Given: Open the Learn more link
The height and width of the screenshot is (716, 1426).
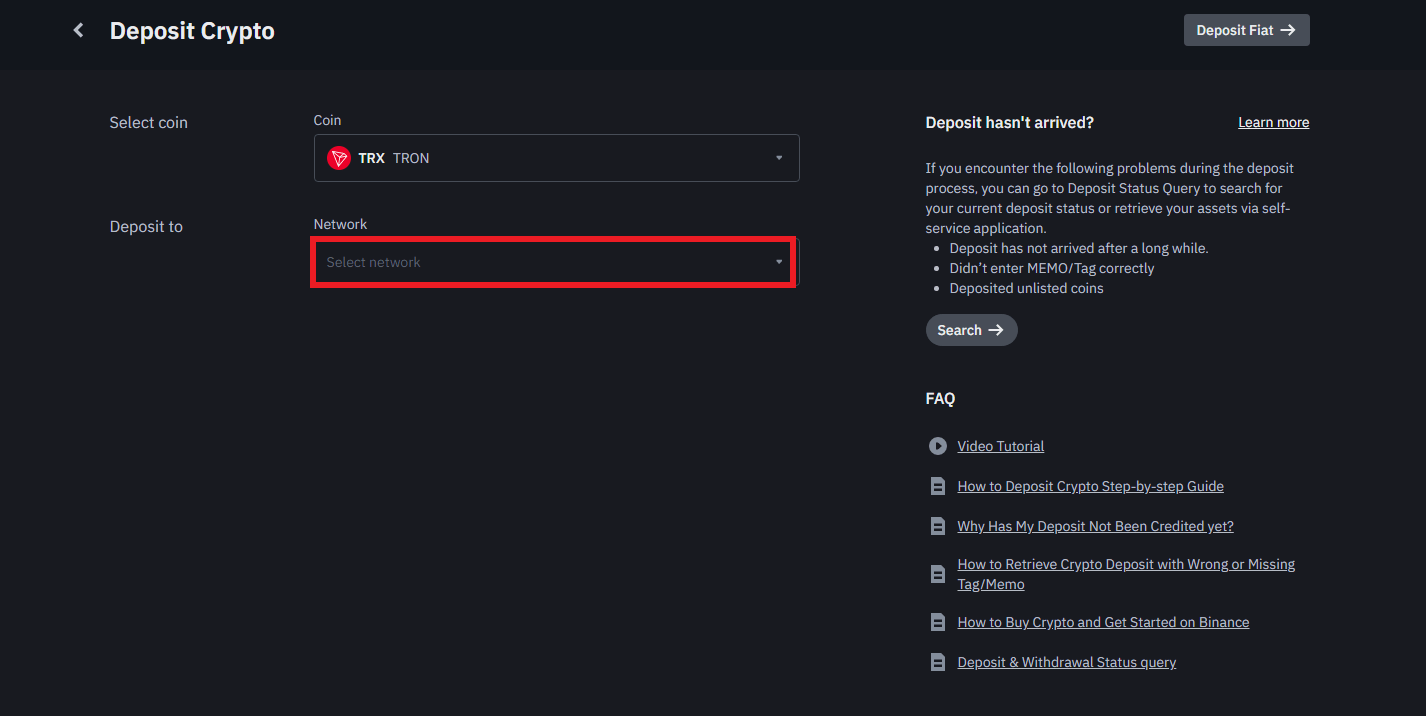Looking at the screenshot, I should click(x=1273, y=122).
